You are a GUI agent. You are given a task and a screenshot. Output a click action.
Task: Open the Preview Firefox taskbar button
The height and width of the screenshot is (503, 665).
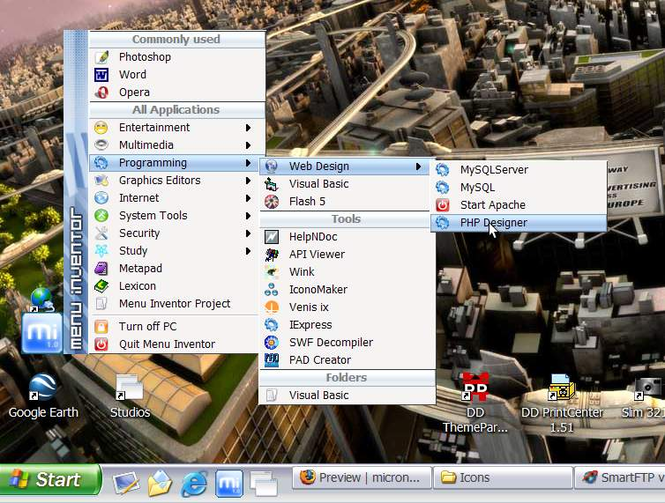[x=362, y=478]
